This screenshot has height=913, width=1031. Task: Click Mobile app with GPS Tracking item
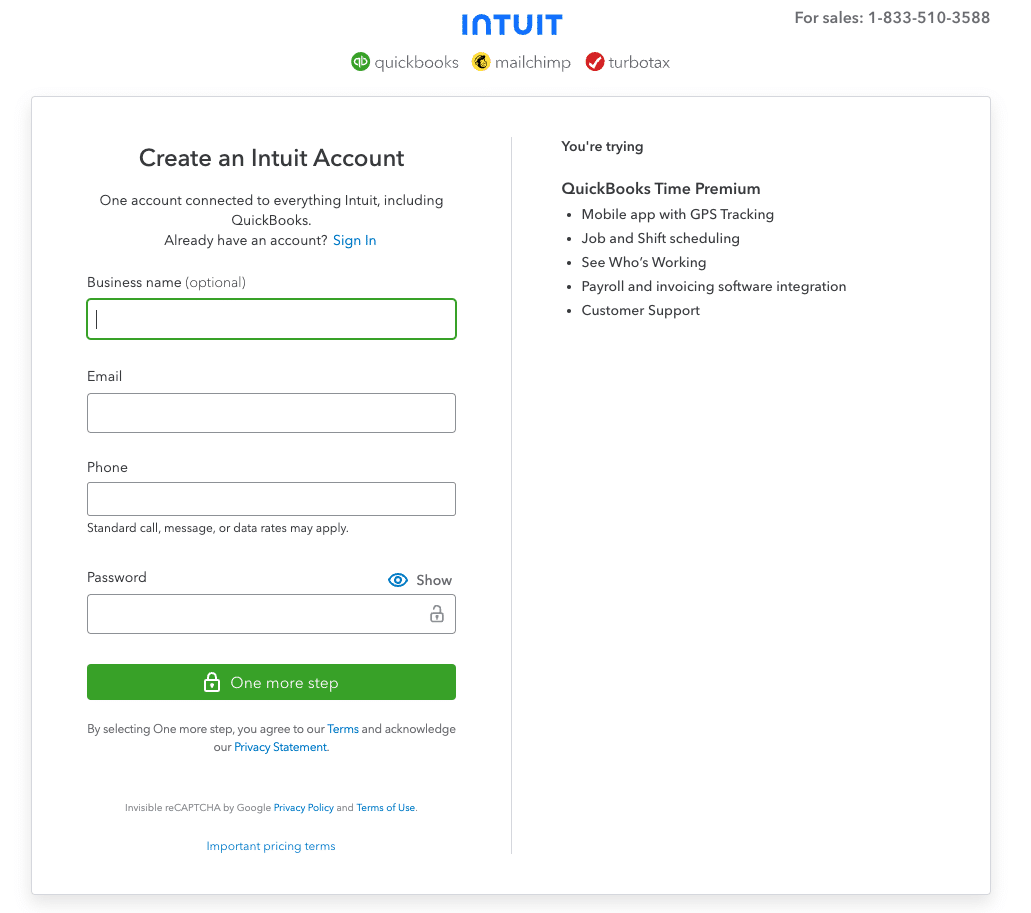pos(677,214)
